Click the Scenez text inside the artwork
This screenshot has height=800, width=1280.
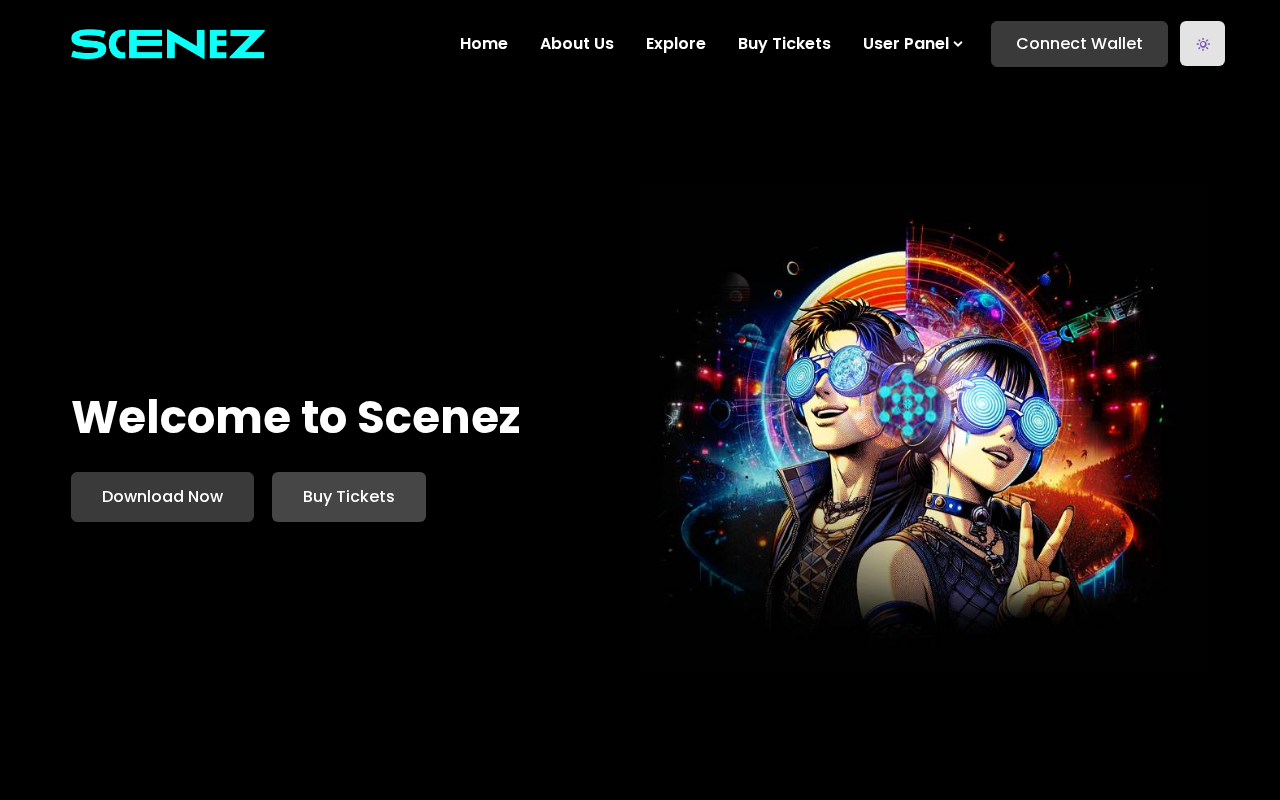pos(1088,322)
